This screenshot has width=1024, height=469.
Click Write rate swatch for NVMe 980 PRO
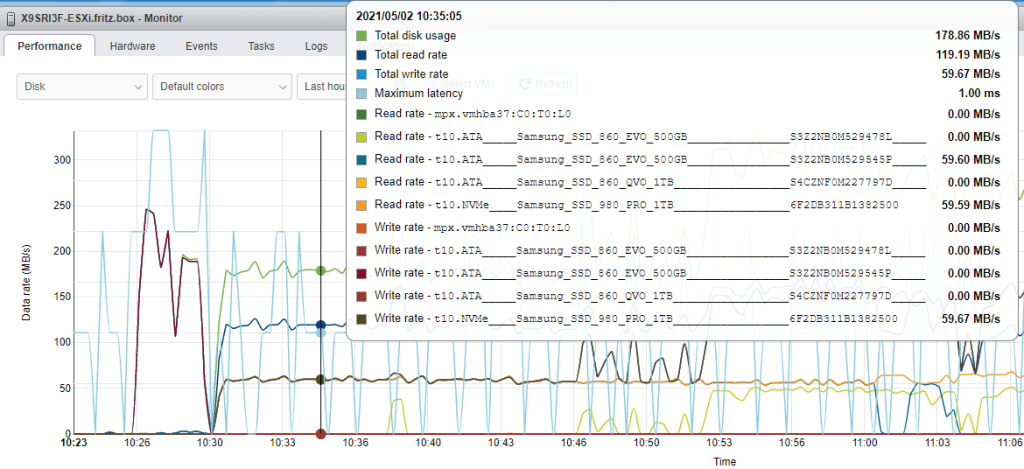(361, 319)
